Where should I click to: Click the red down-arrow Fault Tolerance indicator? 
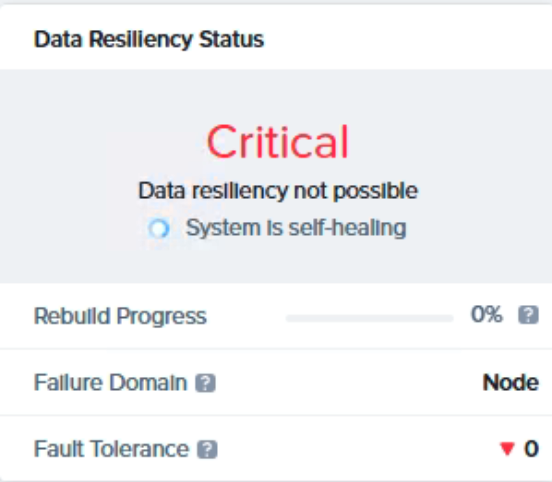pos(507,449)
